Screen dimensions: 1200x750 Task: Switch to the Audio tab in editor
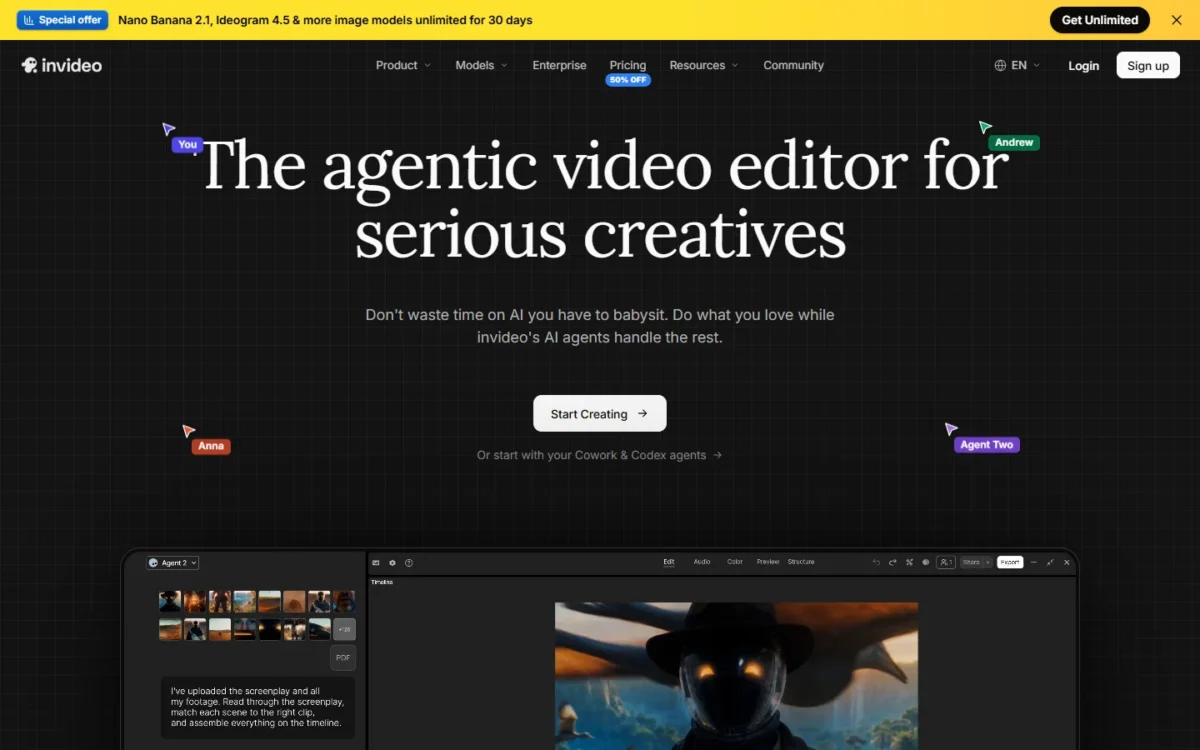[702, 562]
